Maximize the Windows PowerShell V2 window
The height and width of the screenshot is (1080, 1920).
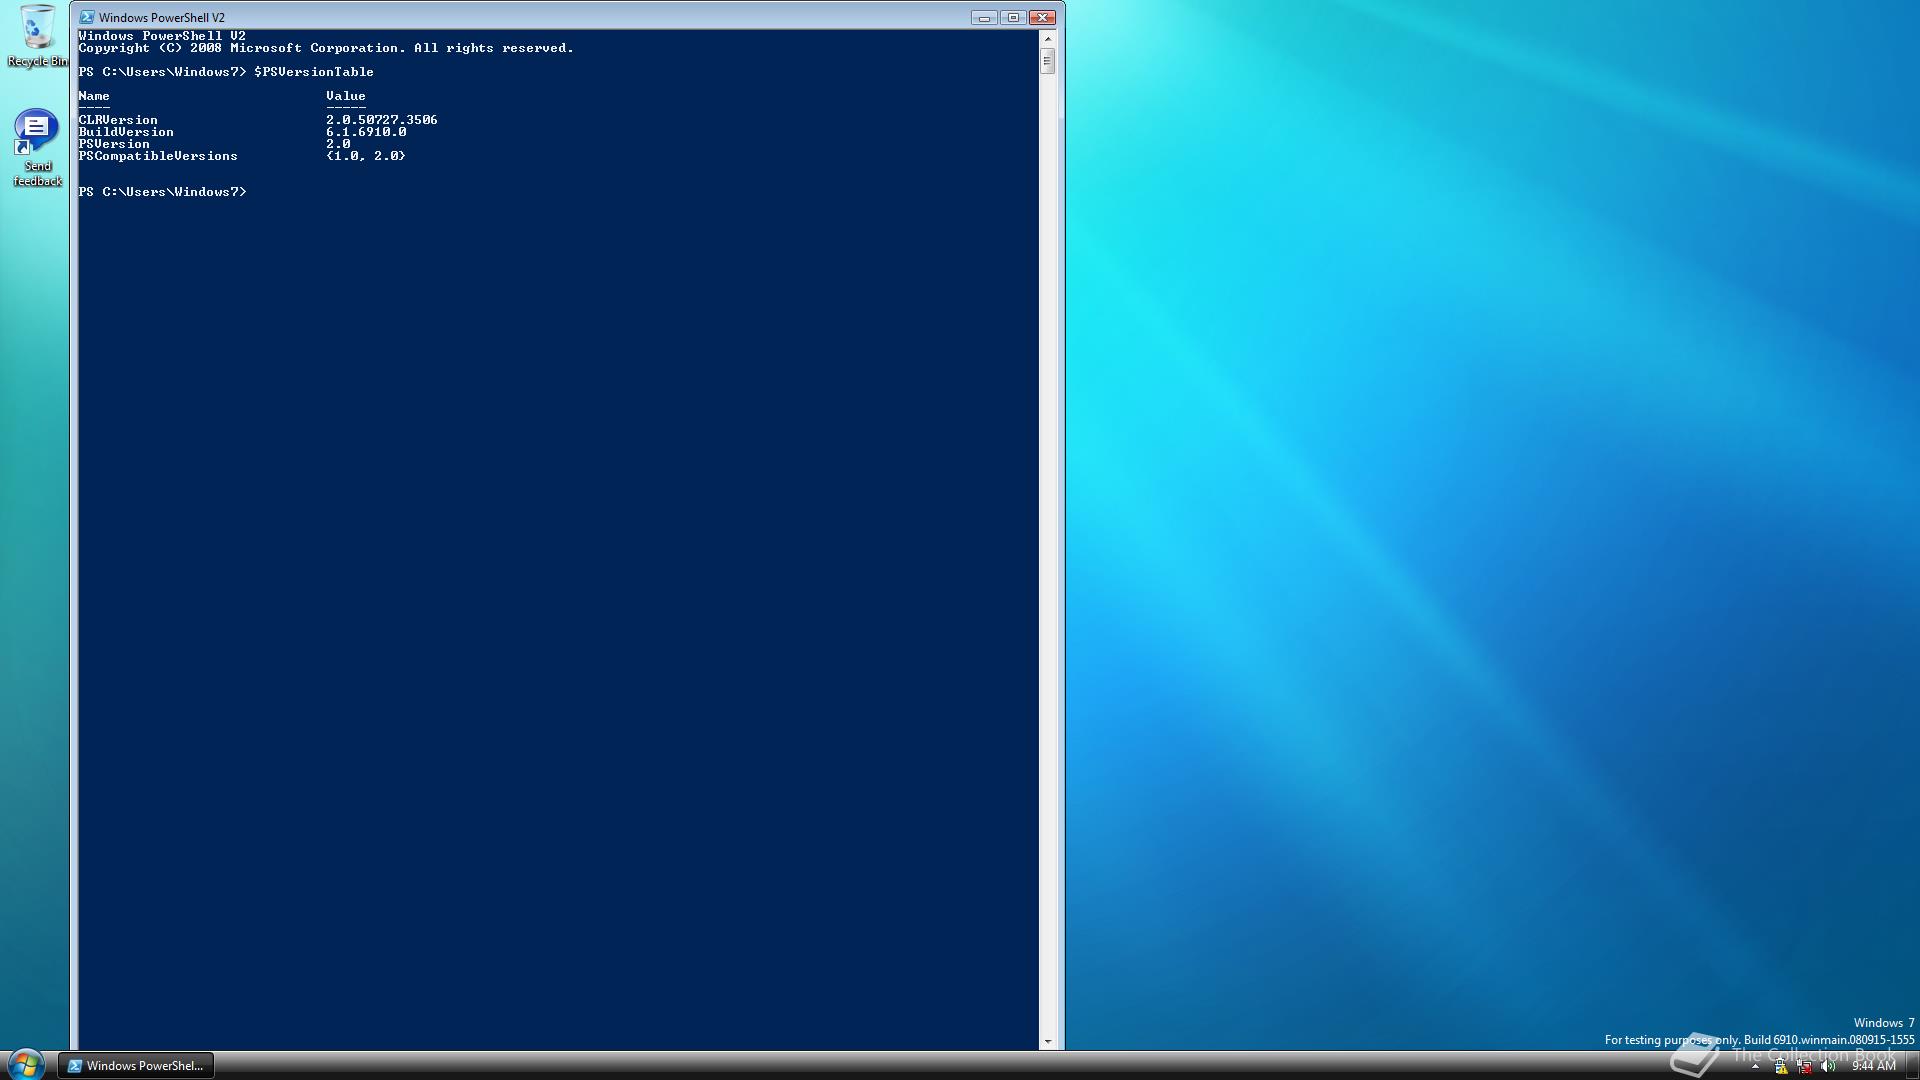[x=1013, y=17]
